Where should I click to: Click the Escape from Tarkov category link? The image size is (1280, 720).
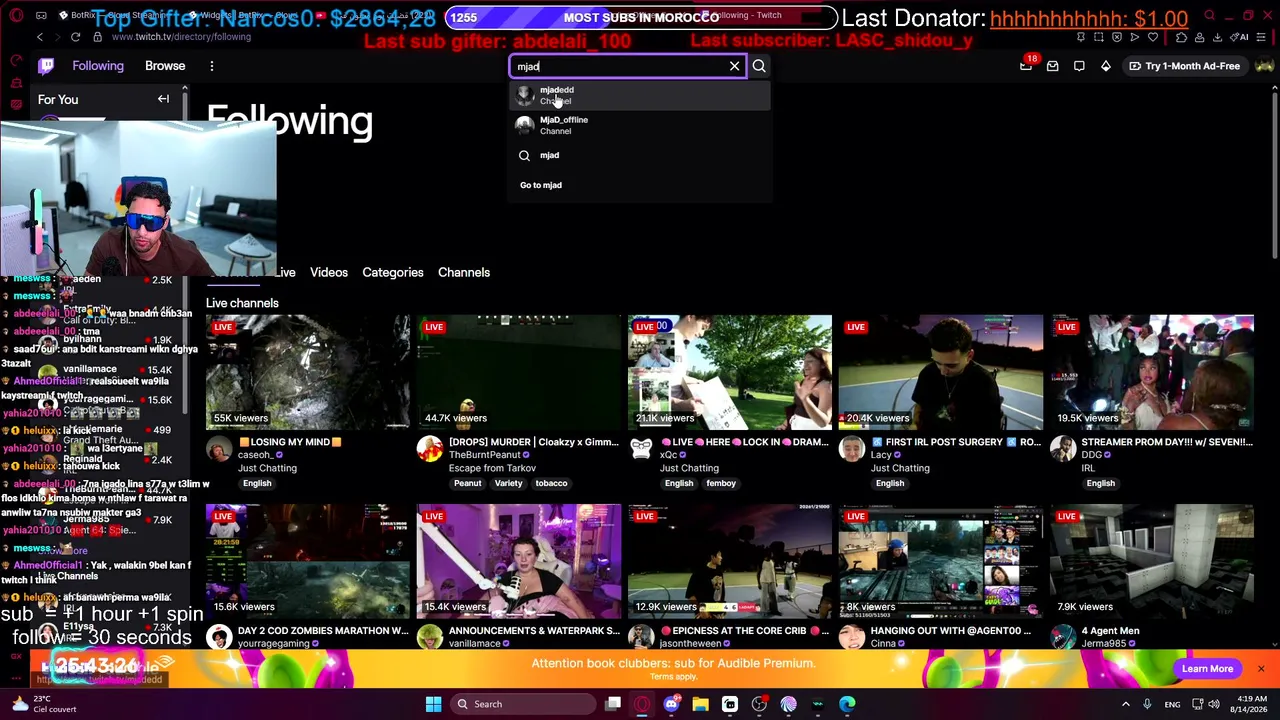tap(492, 468)
